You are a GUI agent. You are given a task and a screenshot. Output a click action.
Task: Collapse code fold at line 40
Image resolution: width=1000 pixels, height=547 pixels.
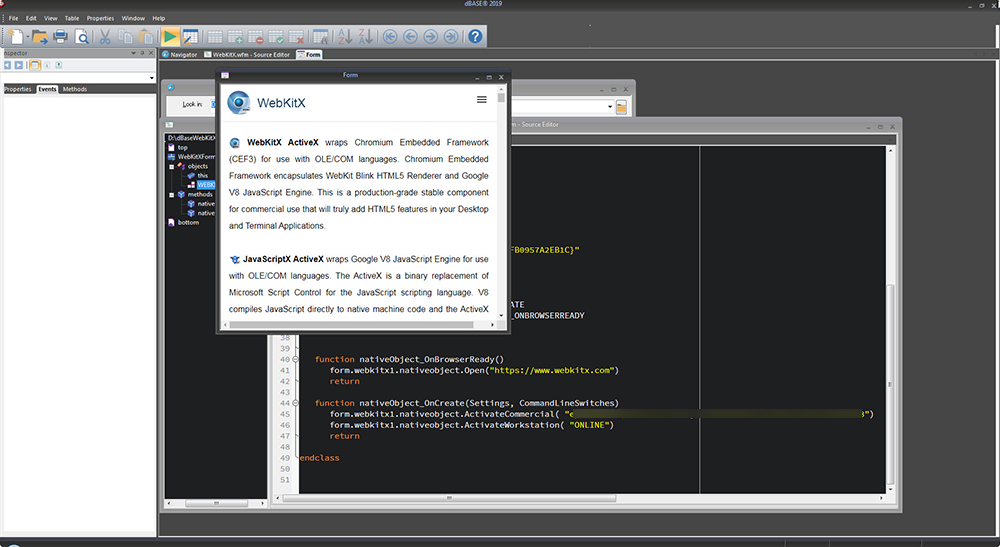tap(295, 360)
